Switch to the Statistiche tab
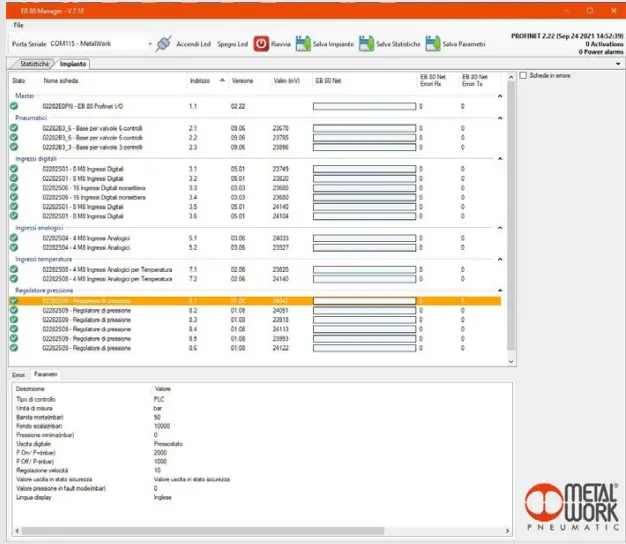Screen dimensions: 626x544 point(34,64)
